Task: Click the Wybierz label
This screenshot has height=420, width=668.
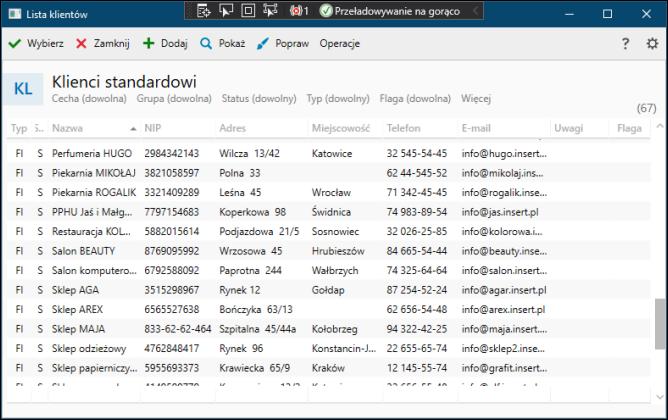Action: (x=45, y=43)
